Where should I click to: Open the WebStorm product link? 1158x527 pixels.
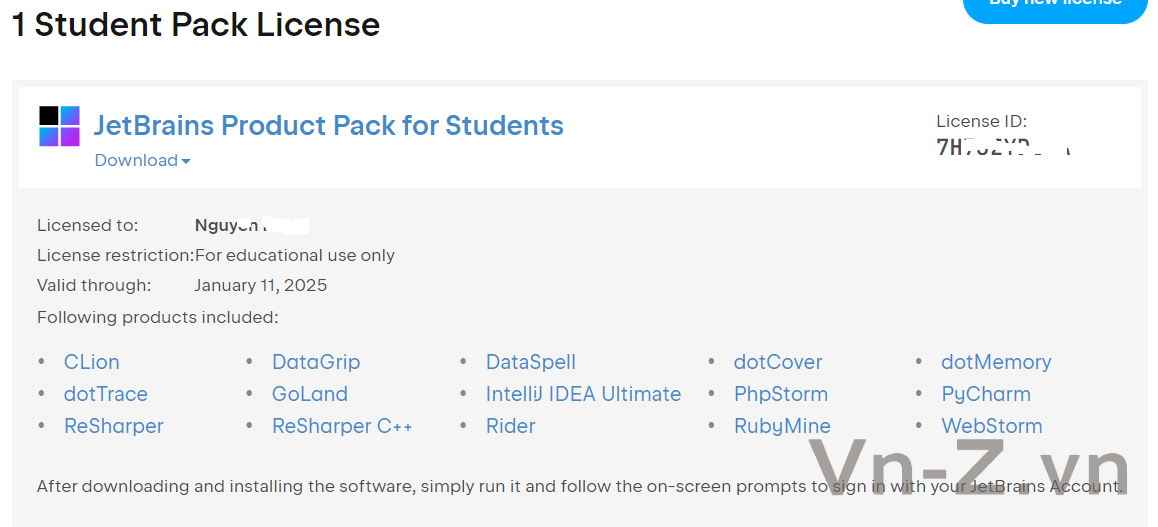[992, 426]
